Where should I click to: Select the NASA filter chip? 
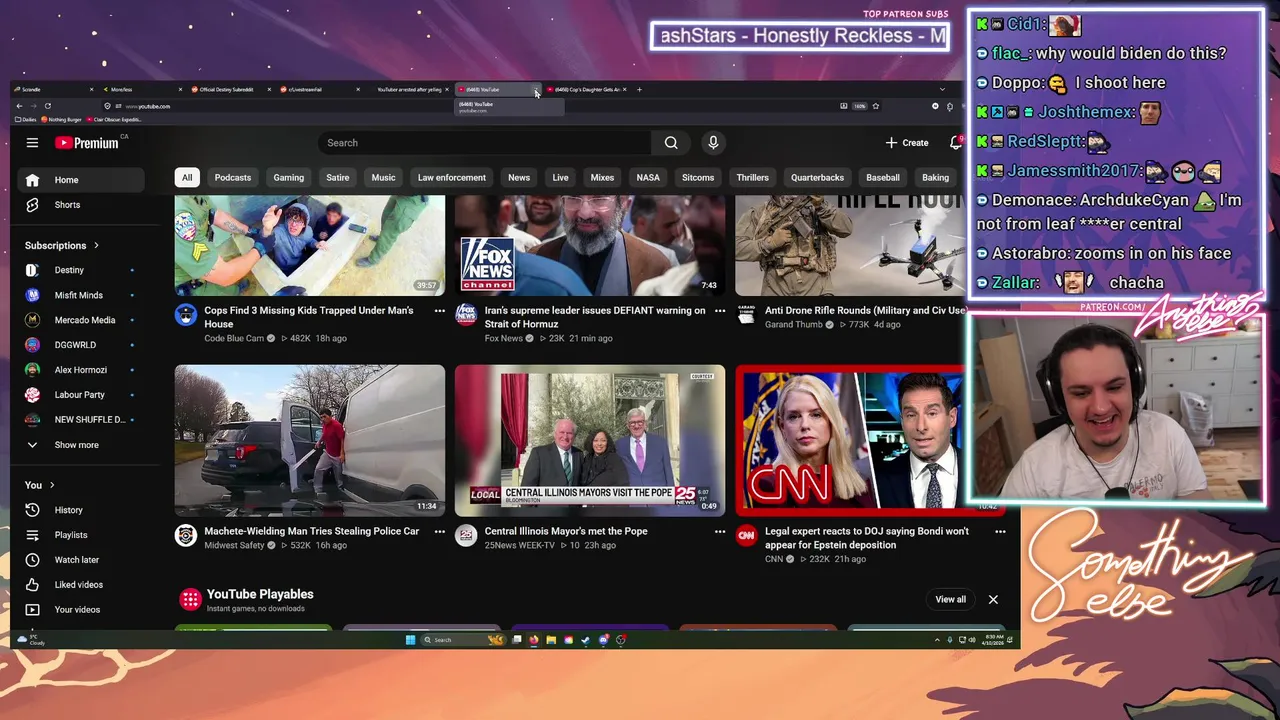tap(648, 178)
